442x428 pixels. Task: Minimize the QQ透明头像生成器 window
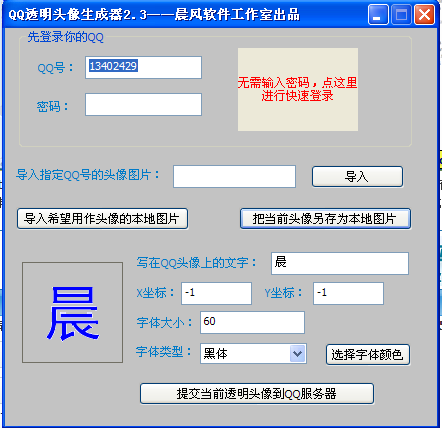click(378, 15)
